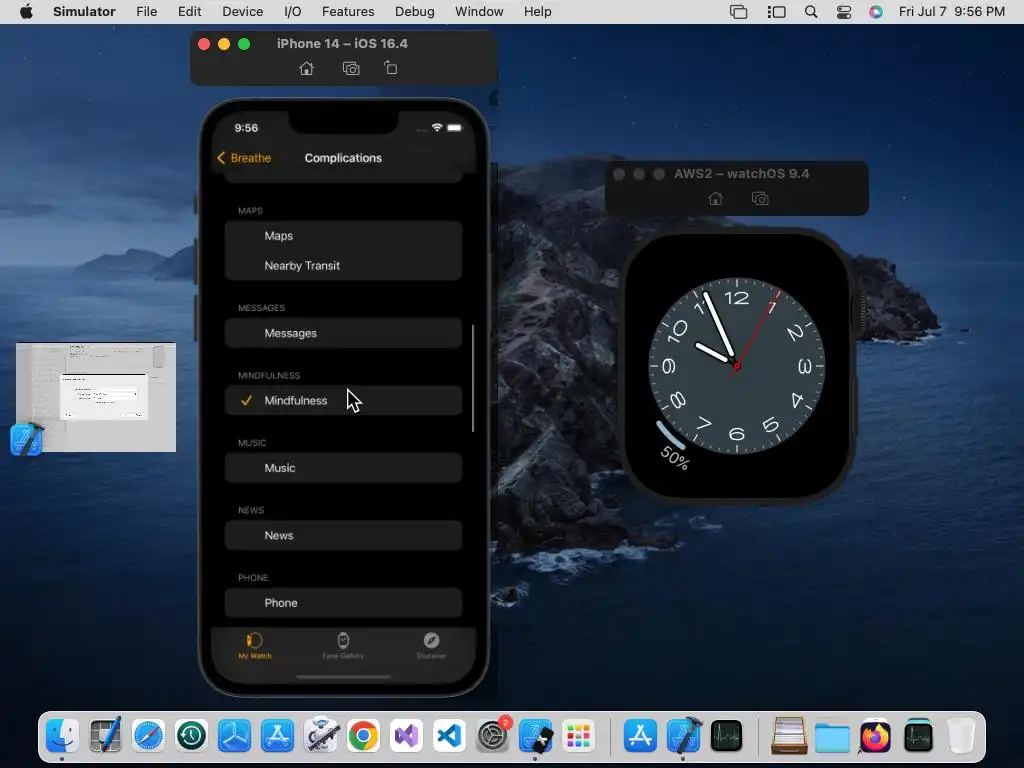Open the drawer stack icon in the Dock
The height and width of the screenshot is (768, 1024).
789,736
